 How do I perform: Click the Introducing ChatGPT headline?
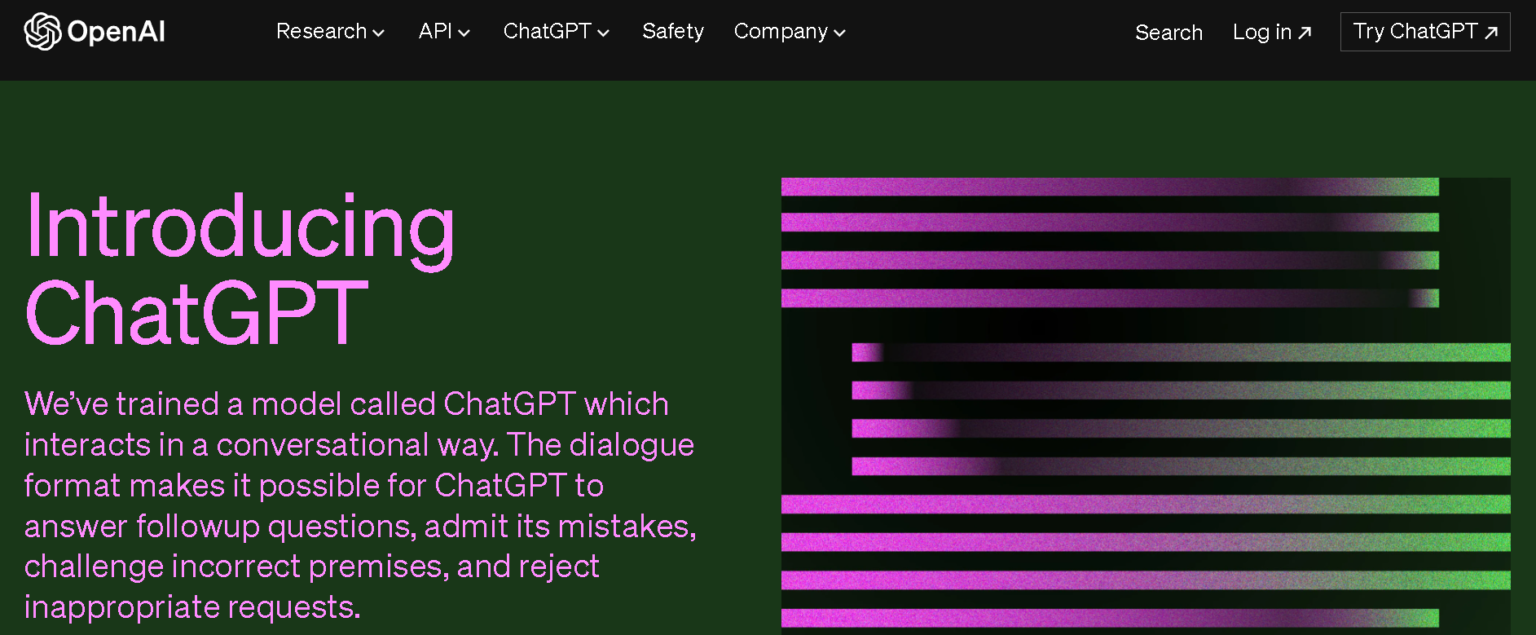pyautogui.click(x=240, y=268)
